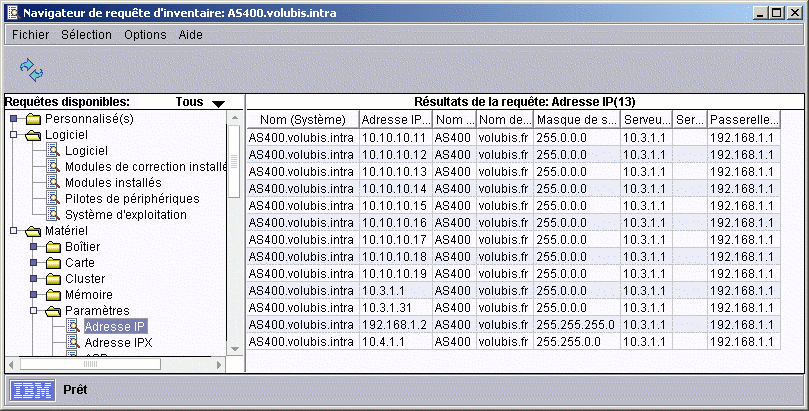Select the IP cell 10.4.1.1

click(x=396, y=342)
